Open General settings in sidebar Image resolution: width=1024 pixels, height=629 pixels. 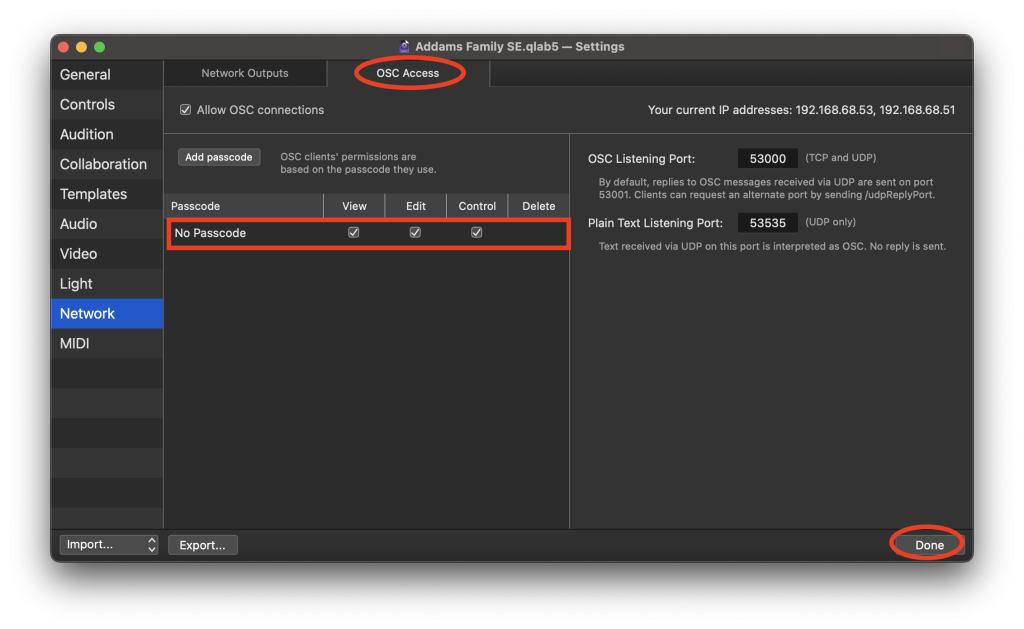click(x=106, y=74)
